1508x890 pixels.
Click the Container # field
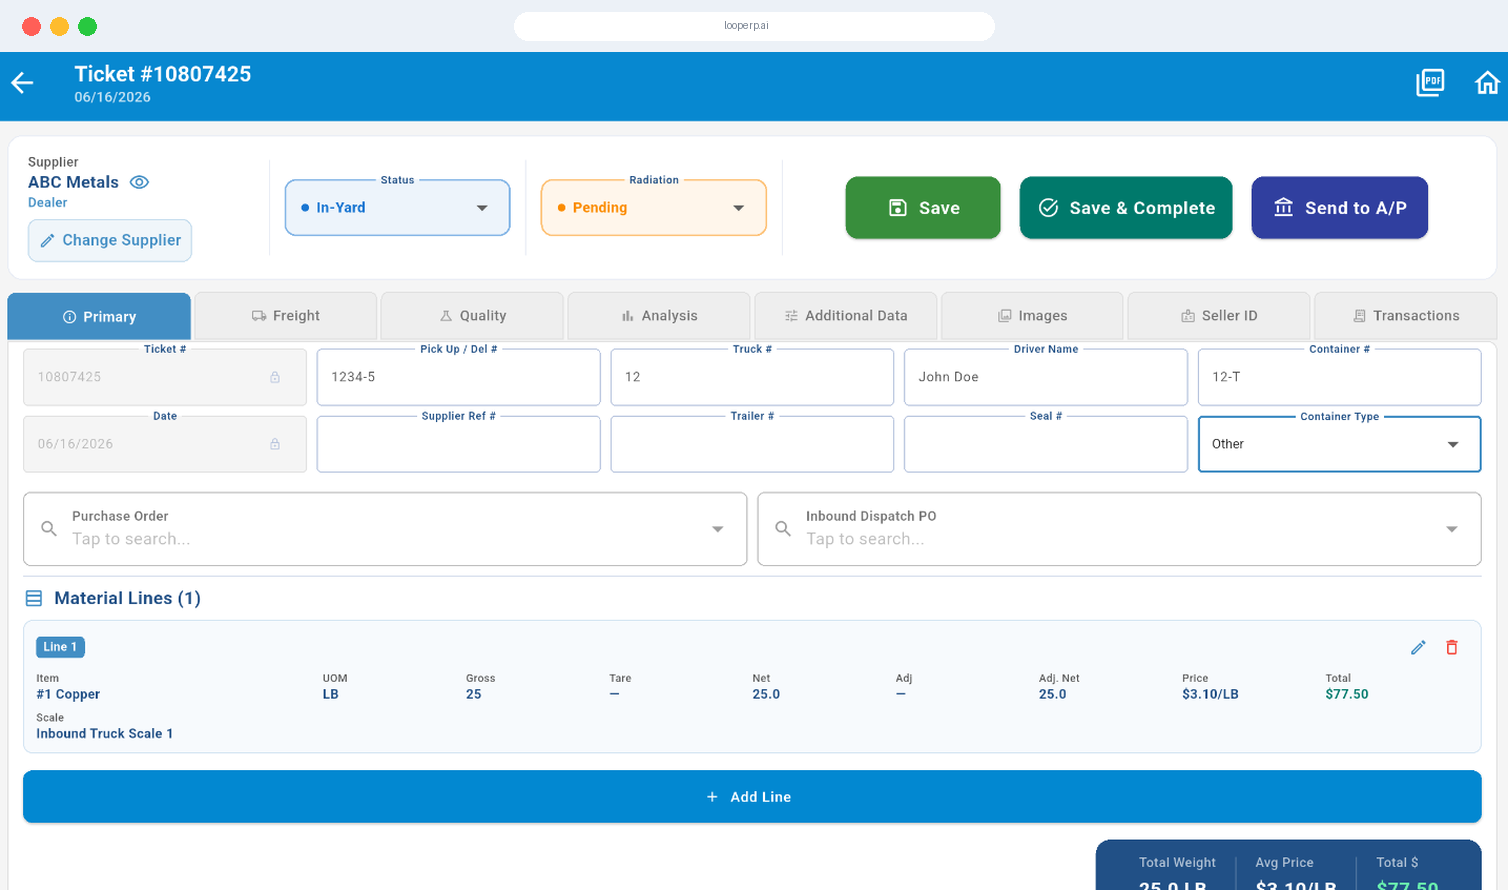pos(1339,377)
